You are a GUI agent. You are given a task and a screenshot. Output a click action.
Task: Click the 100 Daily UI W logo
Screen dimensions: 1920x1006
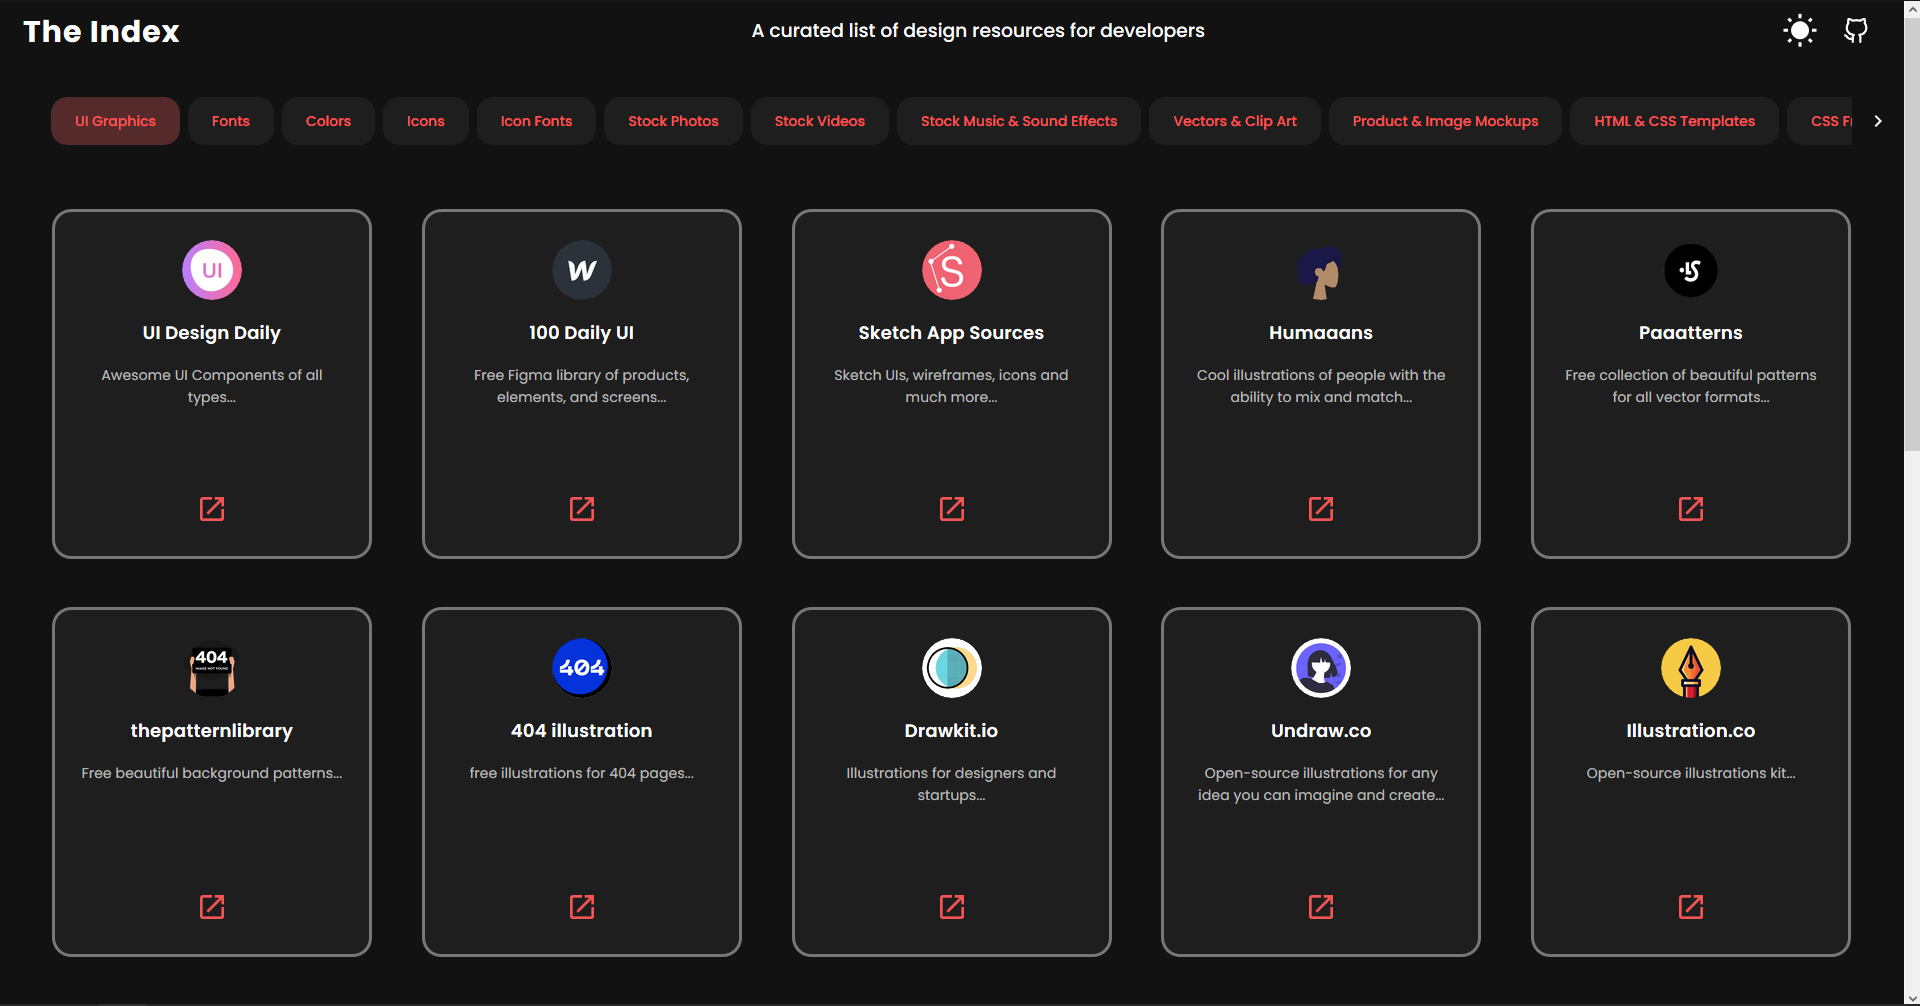coord(582,270)
